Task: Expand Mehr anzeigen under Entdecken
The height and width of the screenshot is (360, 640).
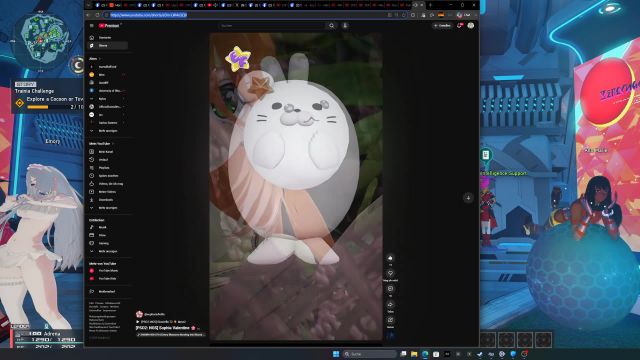Action: point(108,251)
